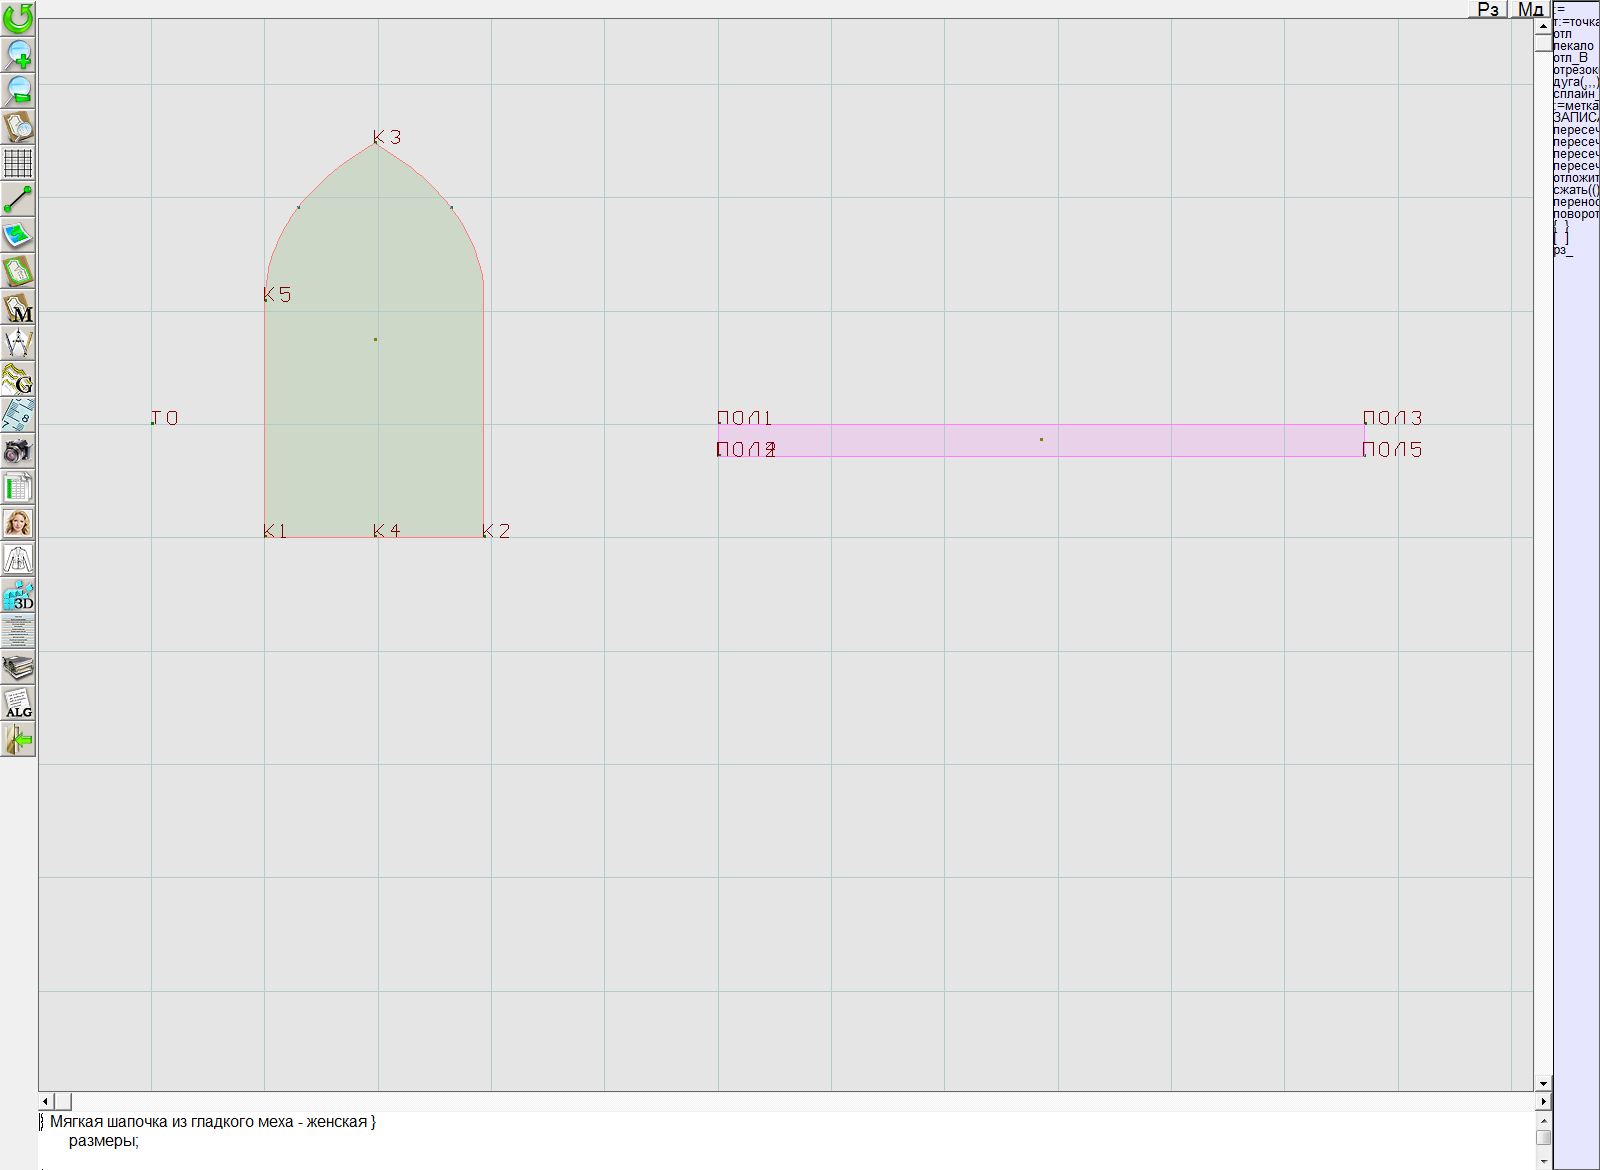The image size is (1600, 1170).
Task: Select the line segment tool
Action: pos(18,199)
